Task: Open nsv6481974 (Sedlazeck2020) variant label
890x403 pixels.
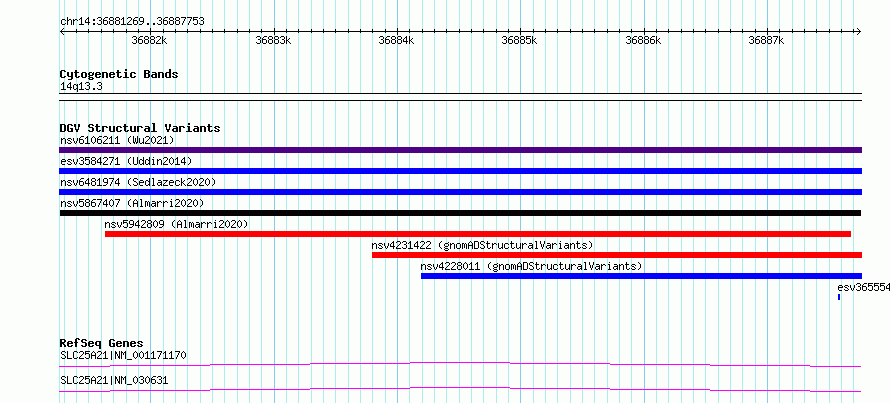Action: pyautogui.click(x=138, y=182)
